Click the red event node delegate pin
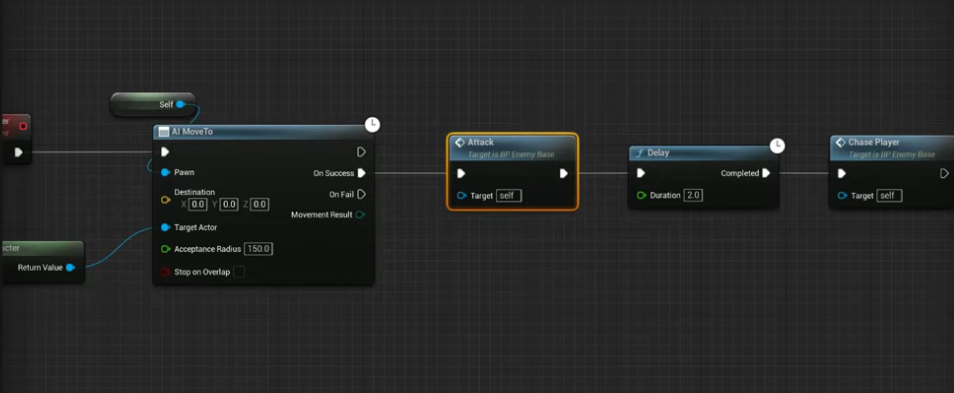This screenshot has width=954, height=393. [23, 126]
